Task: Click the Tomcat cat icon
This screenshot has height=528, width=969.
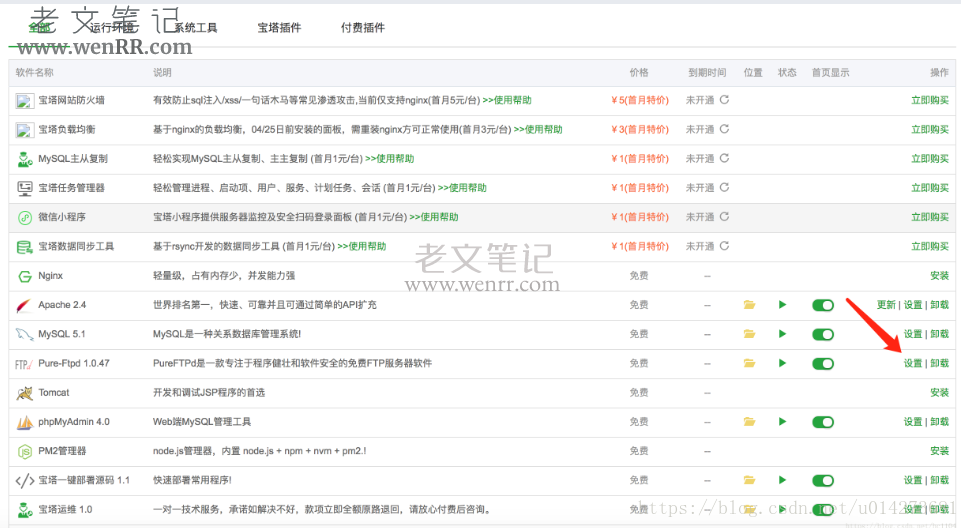Action: pyautogui.click(x=25, y=393)
